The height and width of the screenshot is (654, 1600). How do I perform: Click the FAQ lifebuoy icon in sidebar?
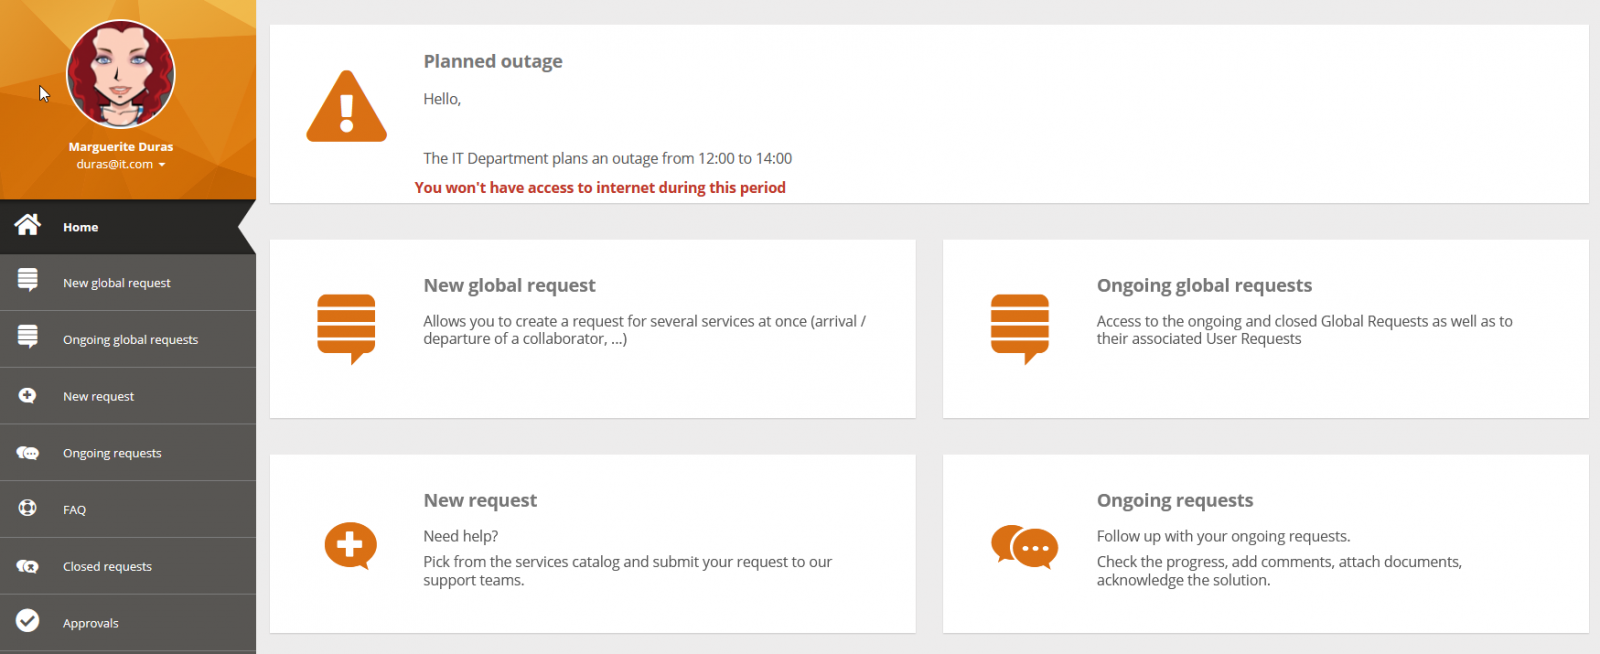tap(28, 508)
